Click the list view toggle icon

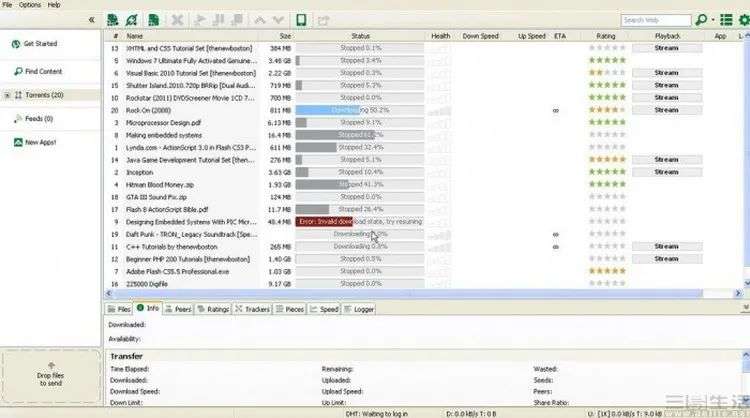[726, 20]
